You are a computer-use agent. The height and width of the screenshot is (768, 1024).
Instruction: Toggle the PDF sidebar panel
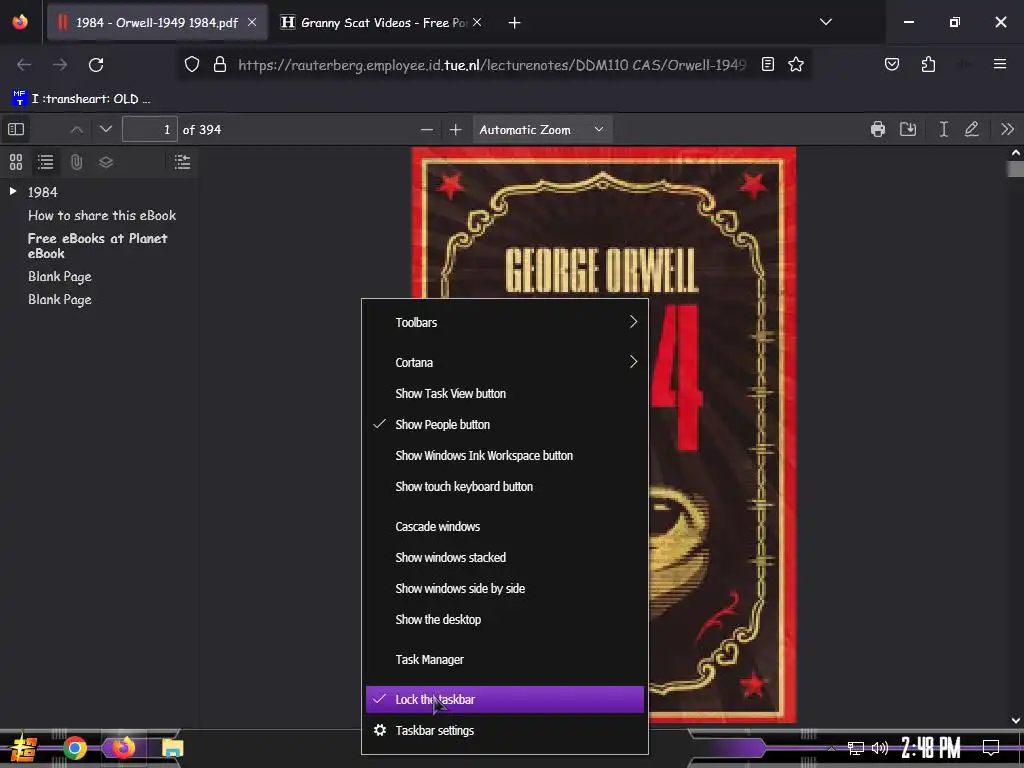16,129
